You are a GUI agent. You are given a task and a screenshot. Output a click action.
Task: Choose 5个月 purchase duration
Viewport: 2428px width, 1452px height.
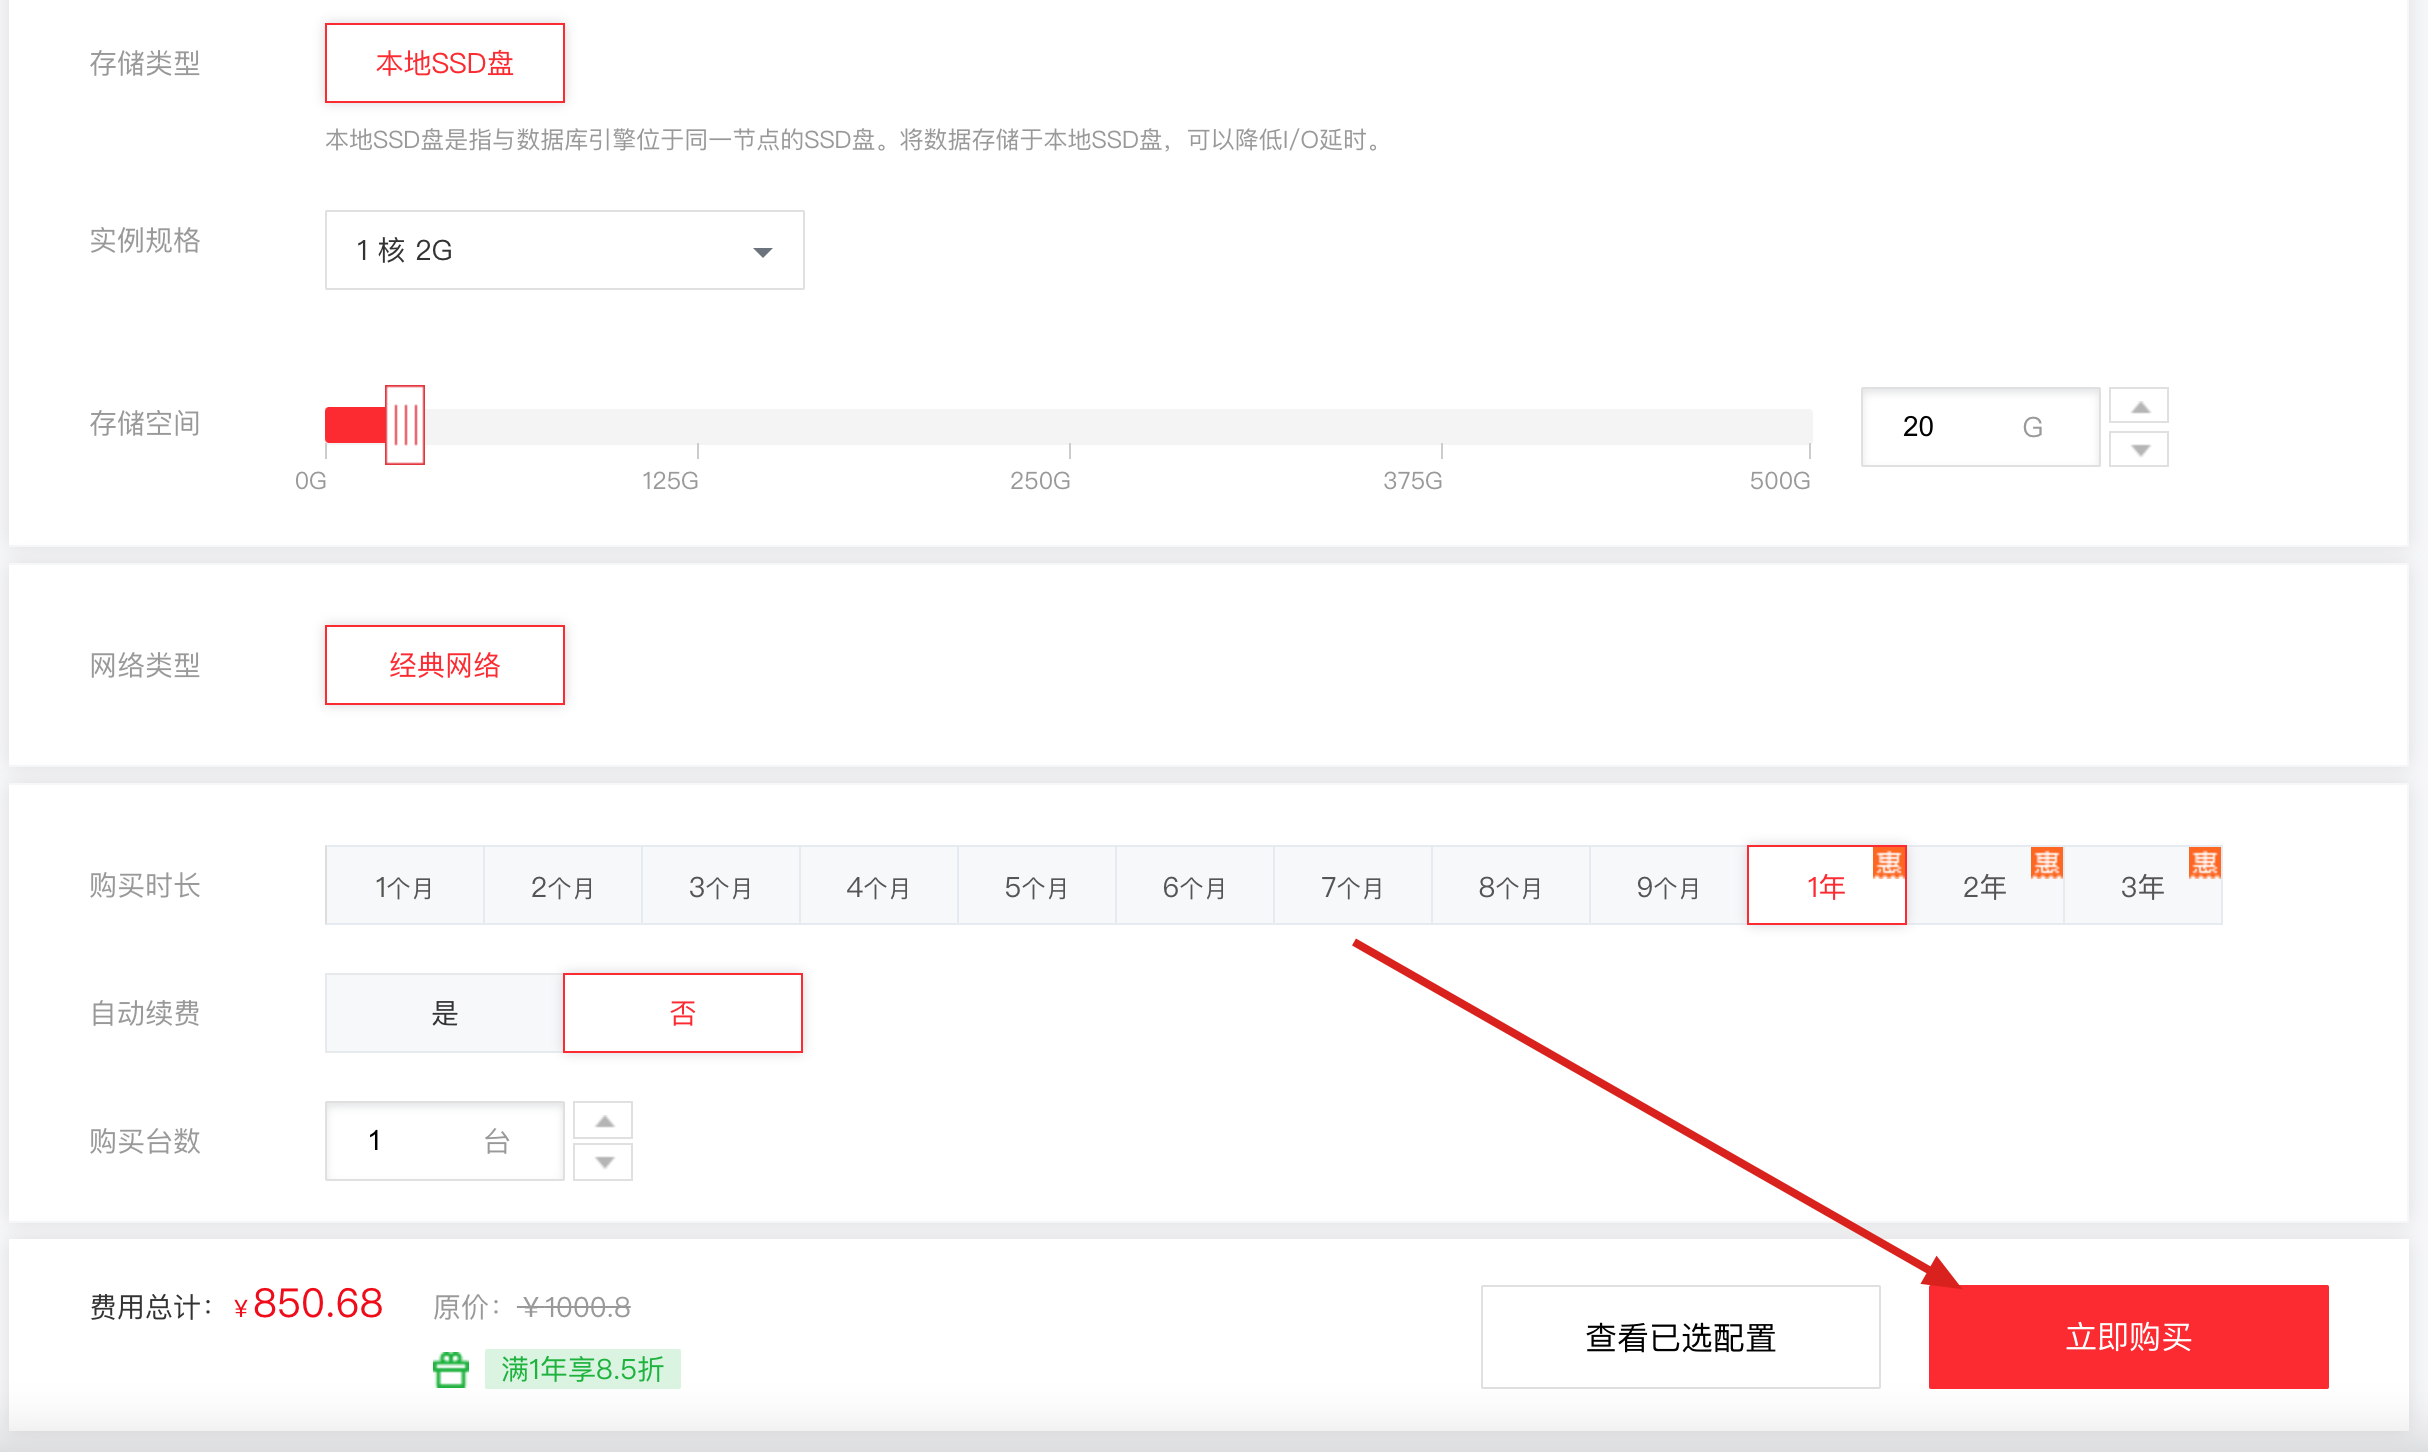tap(1037, 886)
